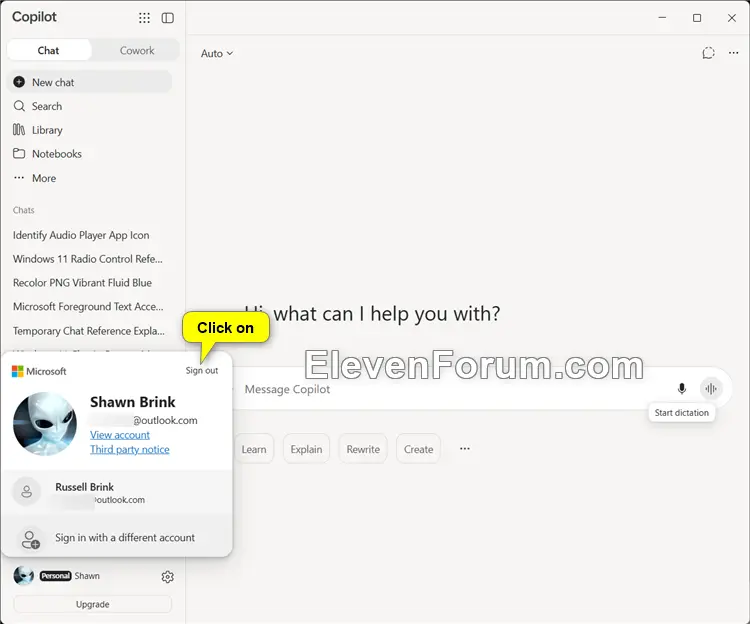Open Notebooks in the sidebar

[x=89, y=154]
